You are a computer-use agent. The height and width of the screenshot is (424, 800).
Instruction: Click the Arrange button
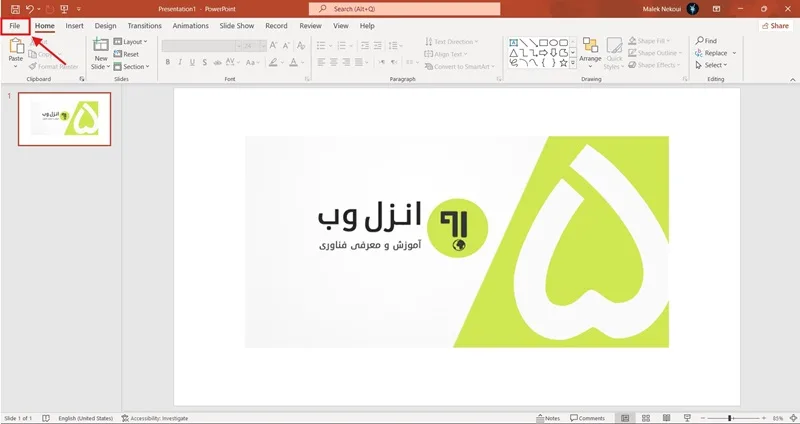tap(590, 53)
